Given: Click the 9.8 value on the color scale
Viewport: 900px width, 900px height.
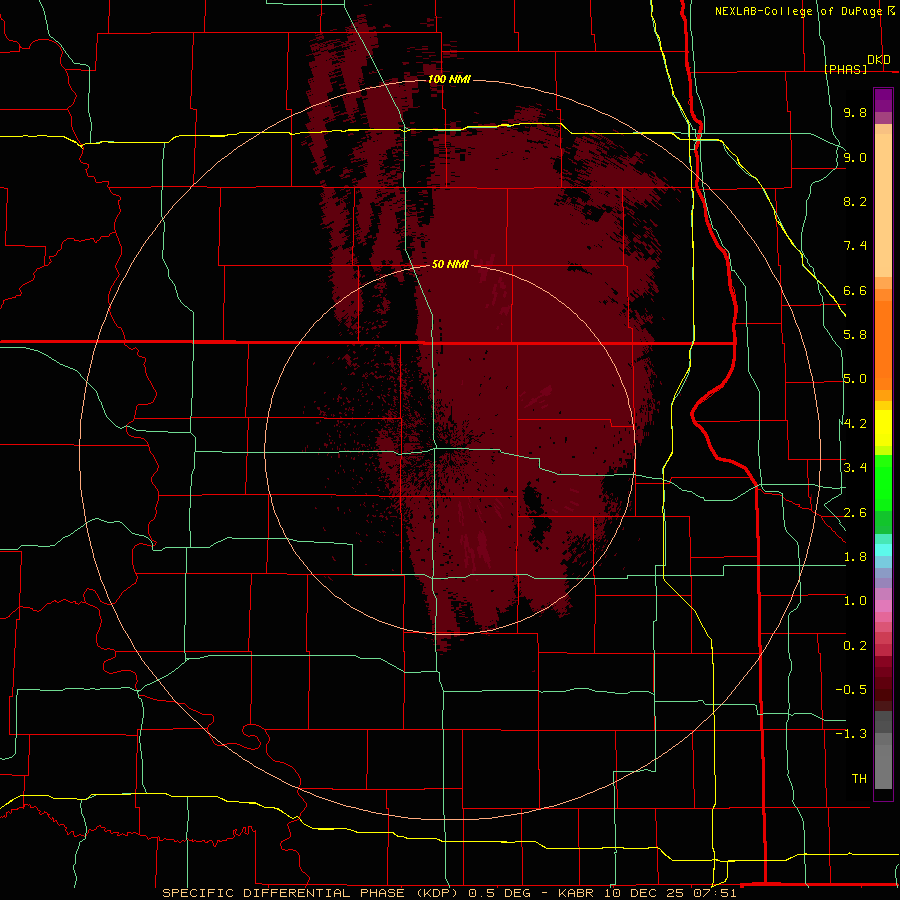Looking at the screenshot, I should pyautogui.click(x=855, y=112).
